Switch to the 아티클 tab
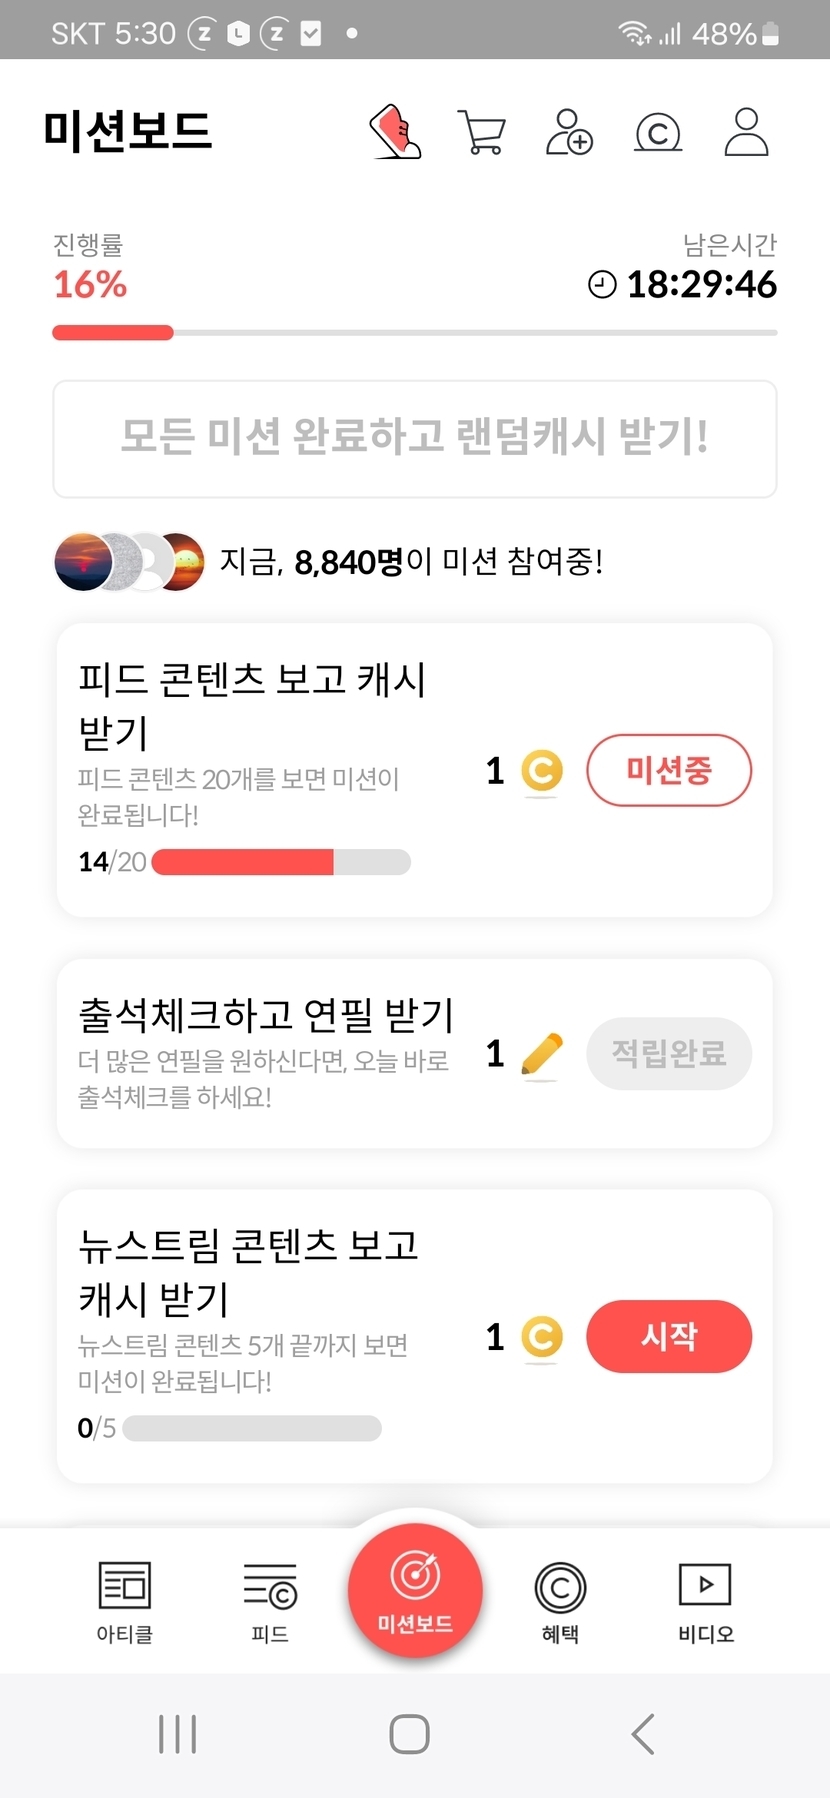 [x=124, y=1601]
